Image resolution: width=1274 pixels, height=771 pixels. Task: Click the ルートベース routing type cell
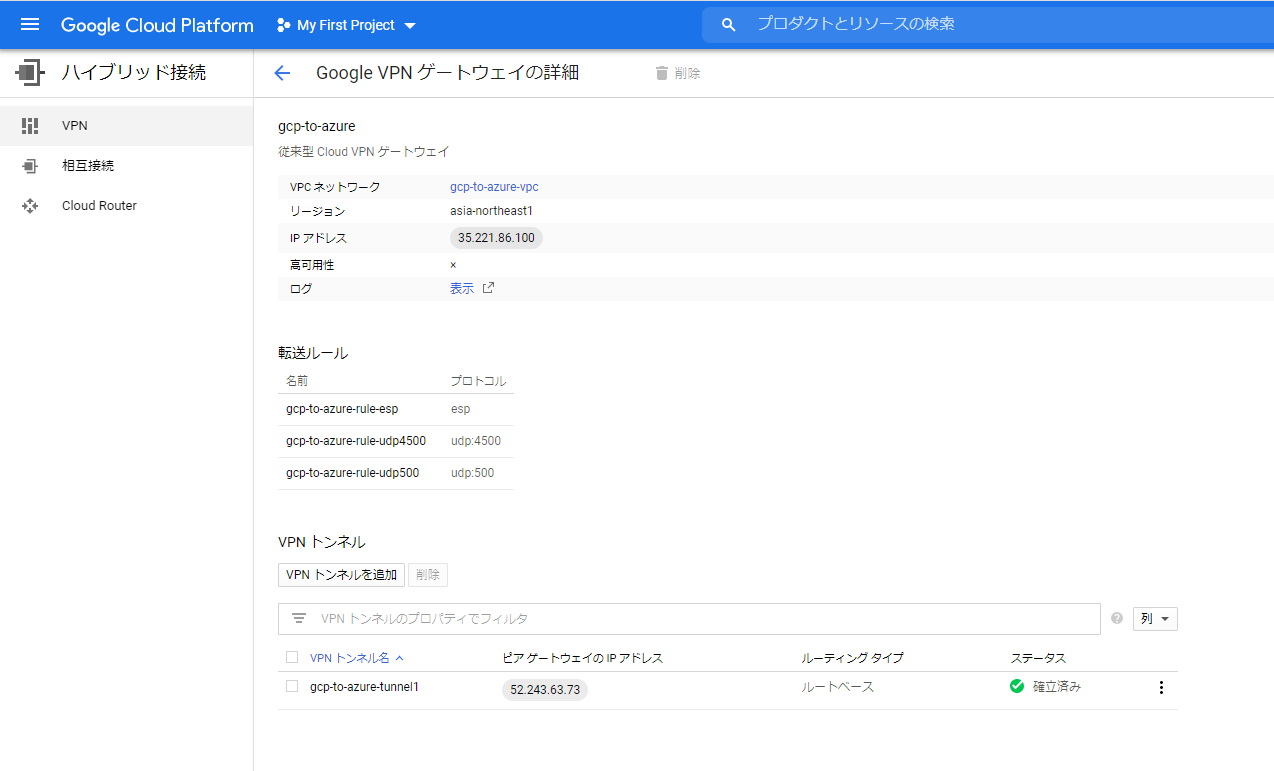click(838, 687)
